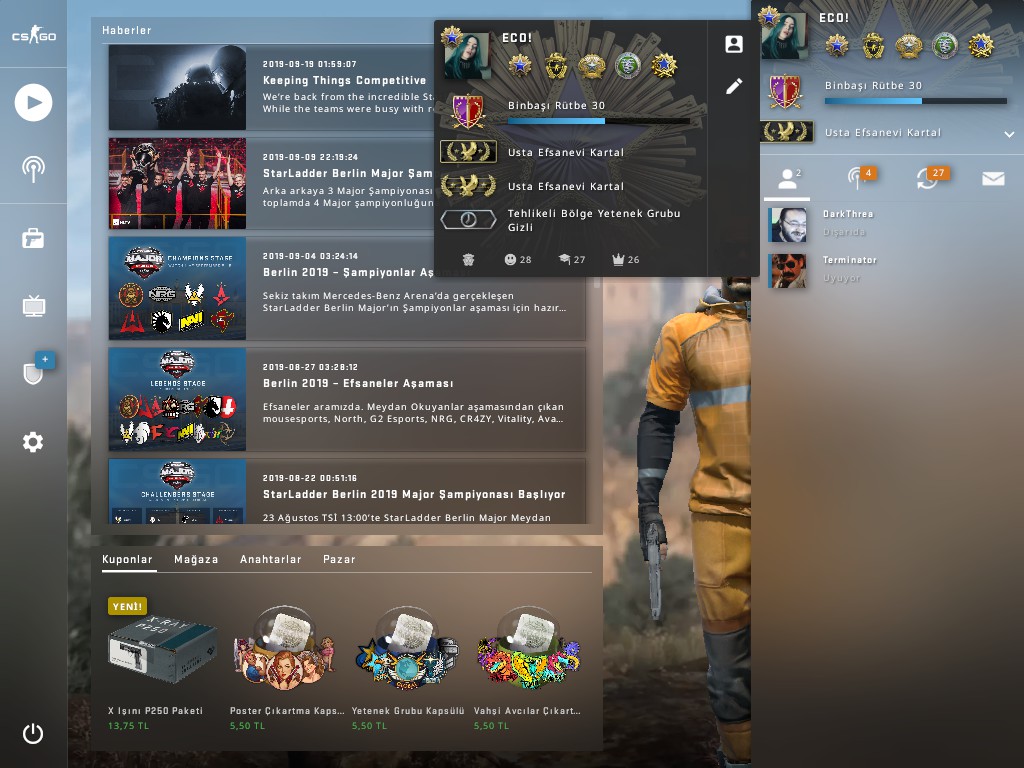This screenshot has height=768, width=1024.
Task: Select X Işını P250 Paketi item
Action: click(x=161, y=663)
